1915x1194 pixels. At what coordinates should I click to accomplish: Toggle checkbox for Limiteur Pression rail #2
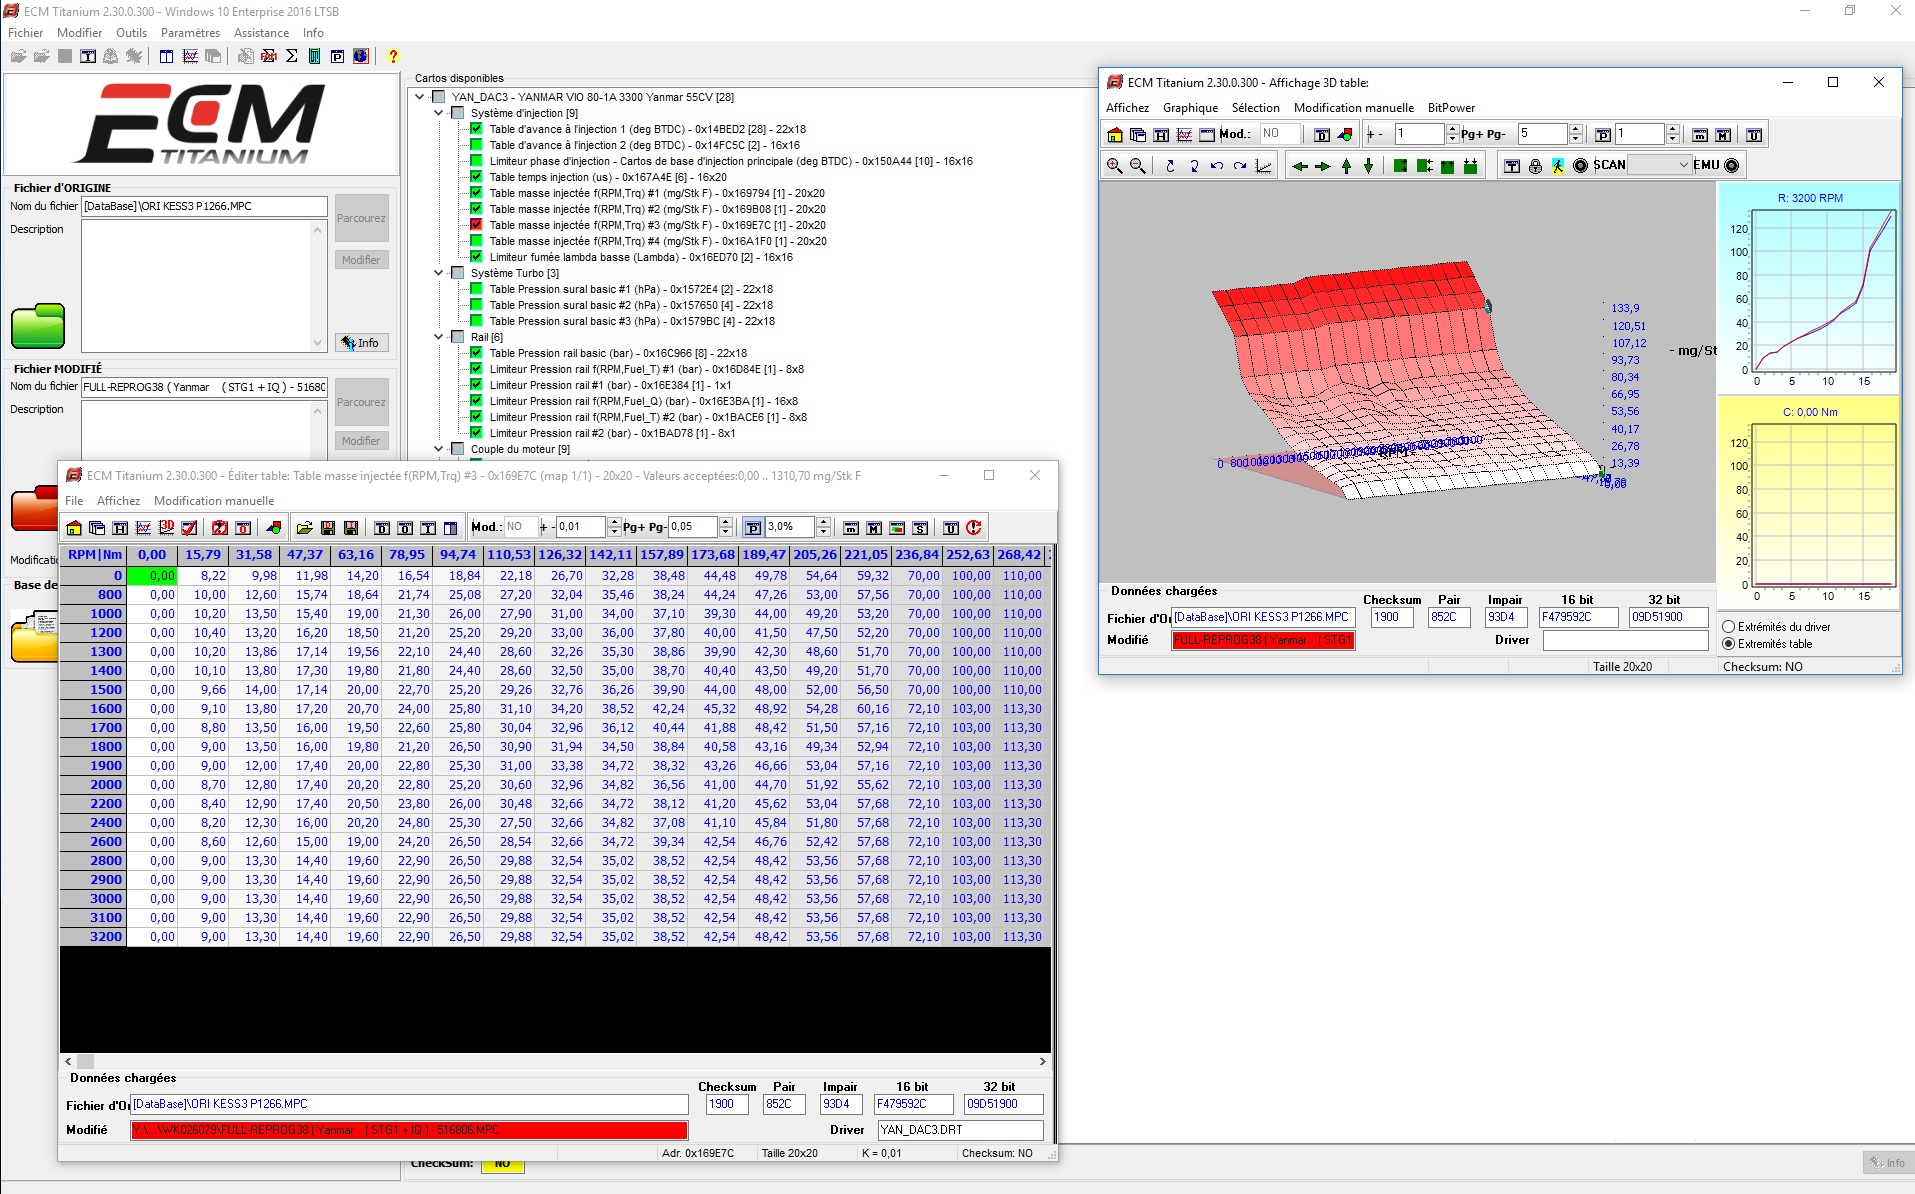coord(476,433)
